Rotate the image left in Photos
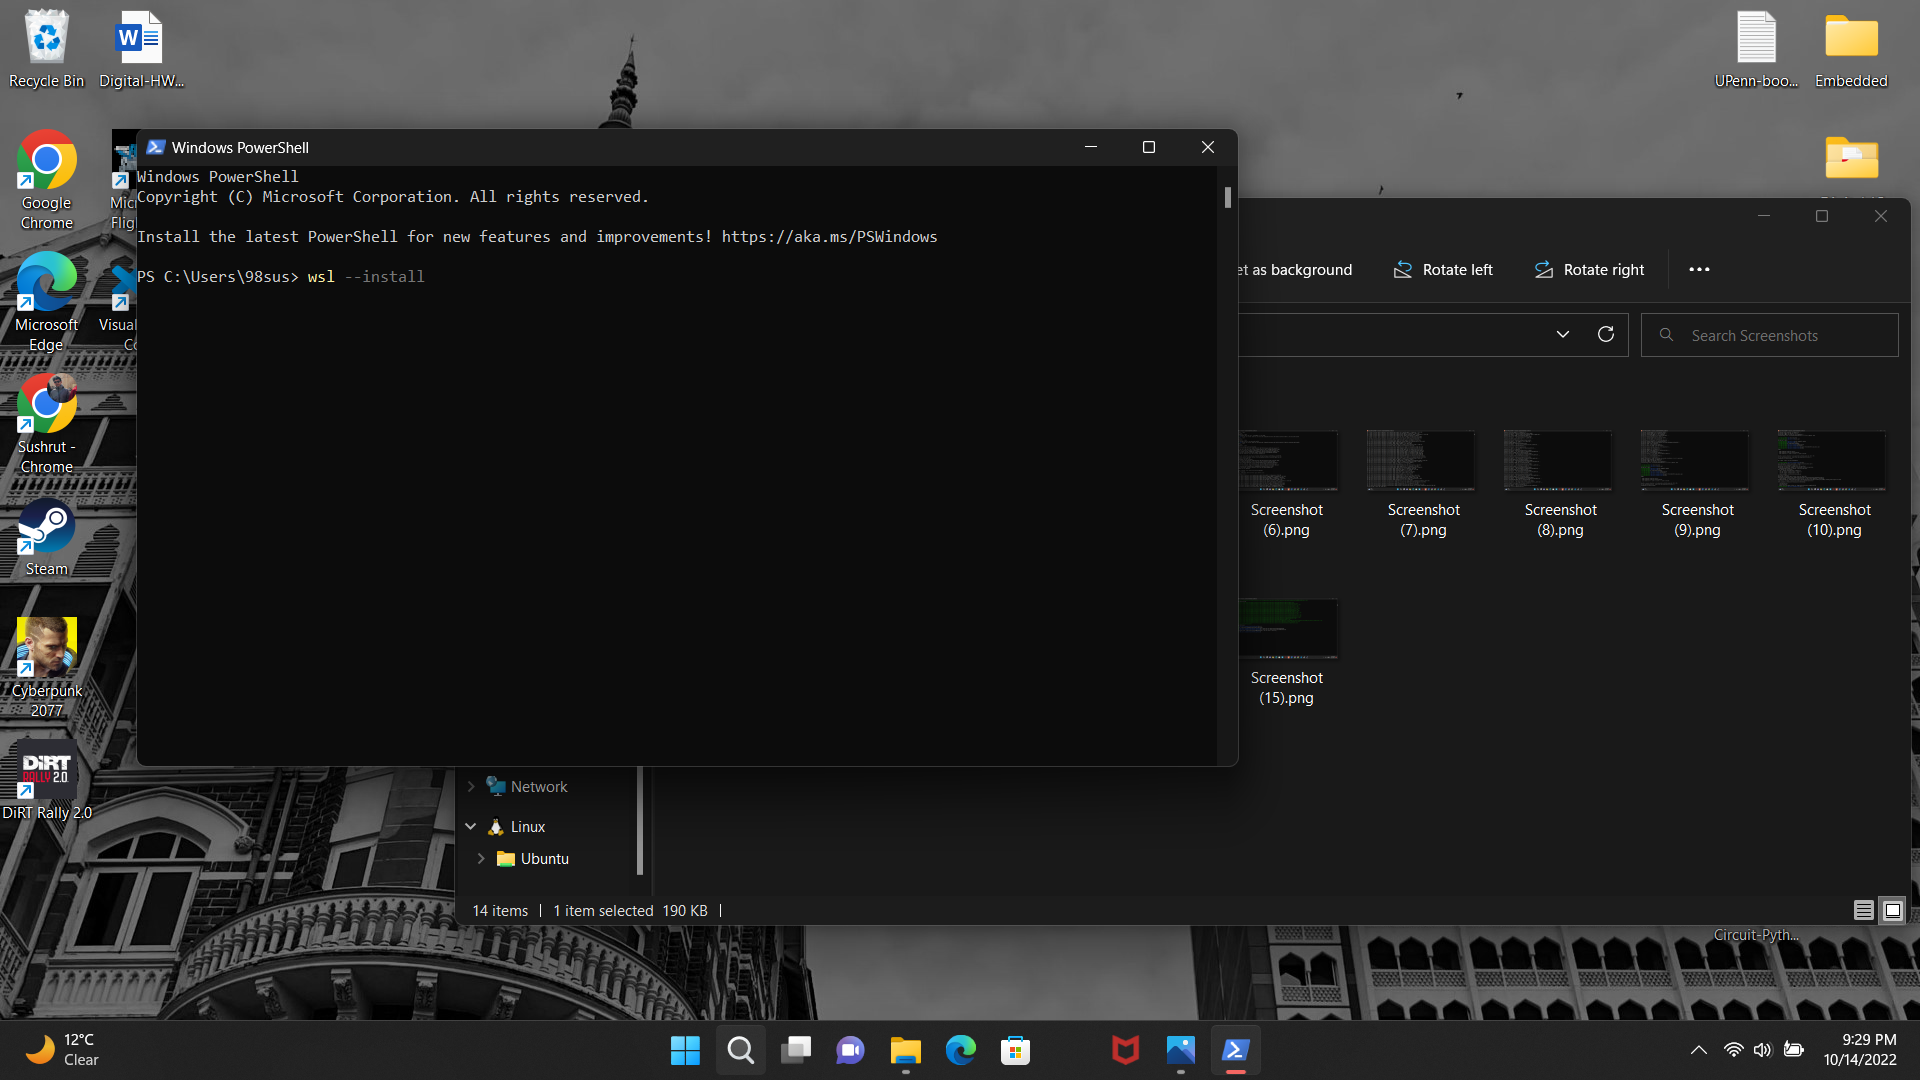 pyautogui.click(x=1442, y=269)
